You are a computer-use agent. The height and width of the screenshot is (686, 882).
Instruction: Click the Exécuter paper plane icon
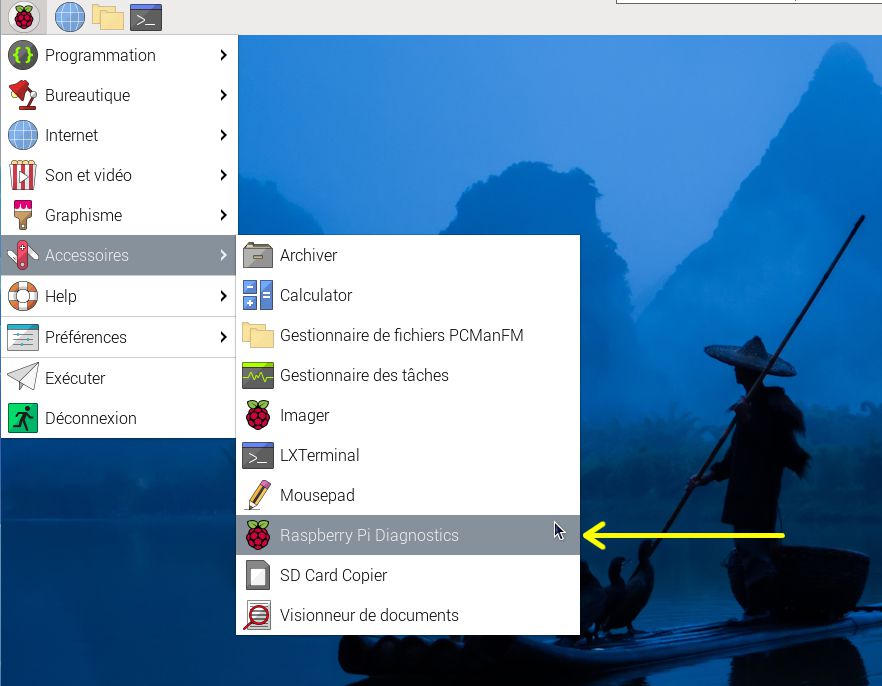[22, 377]
